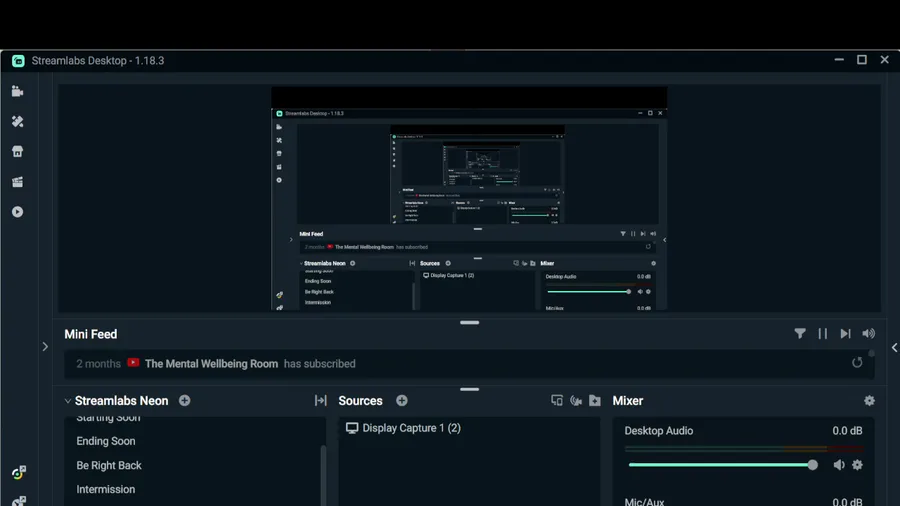
Task: Click the Display Capture monitor icon
Action: click(x=352, y=428)
